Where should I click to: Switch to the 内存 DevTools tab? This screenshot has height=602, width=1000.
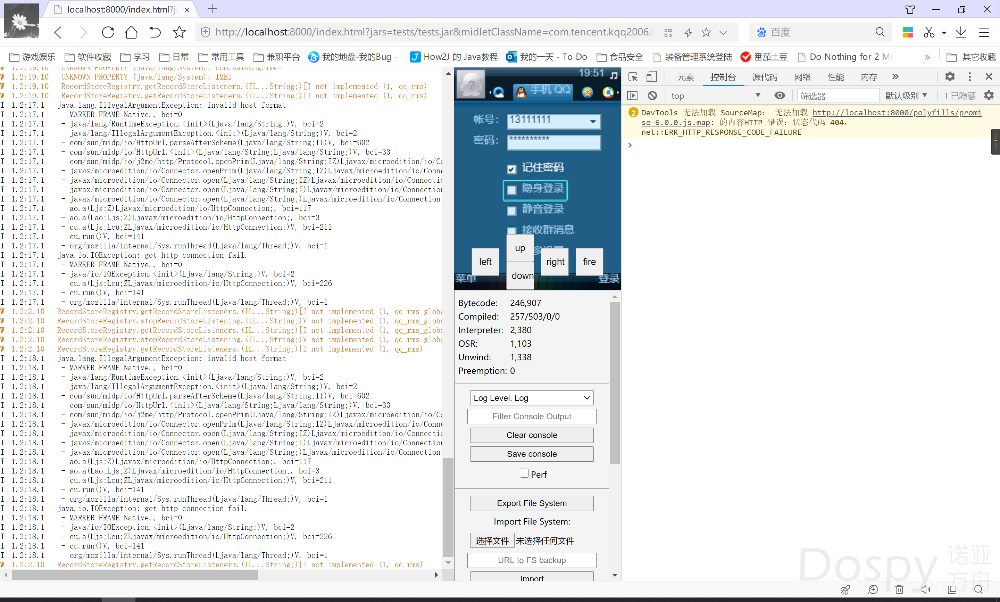tap(869, 77)
